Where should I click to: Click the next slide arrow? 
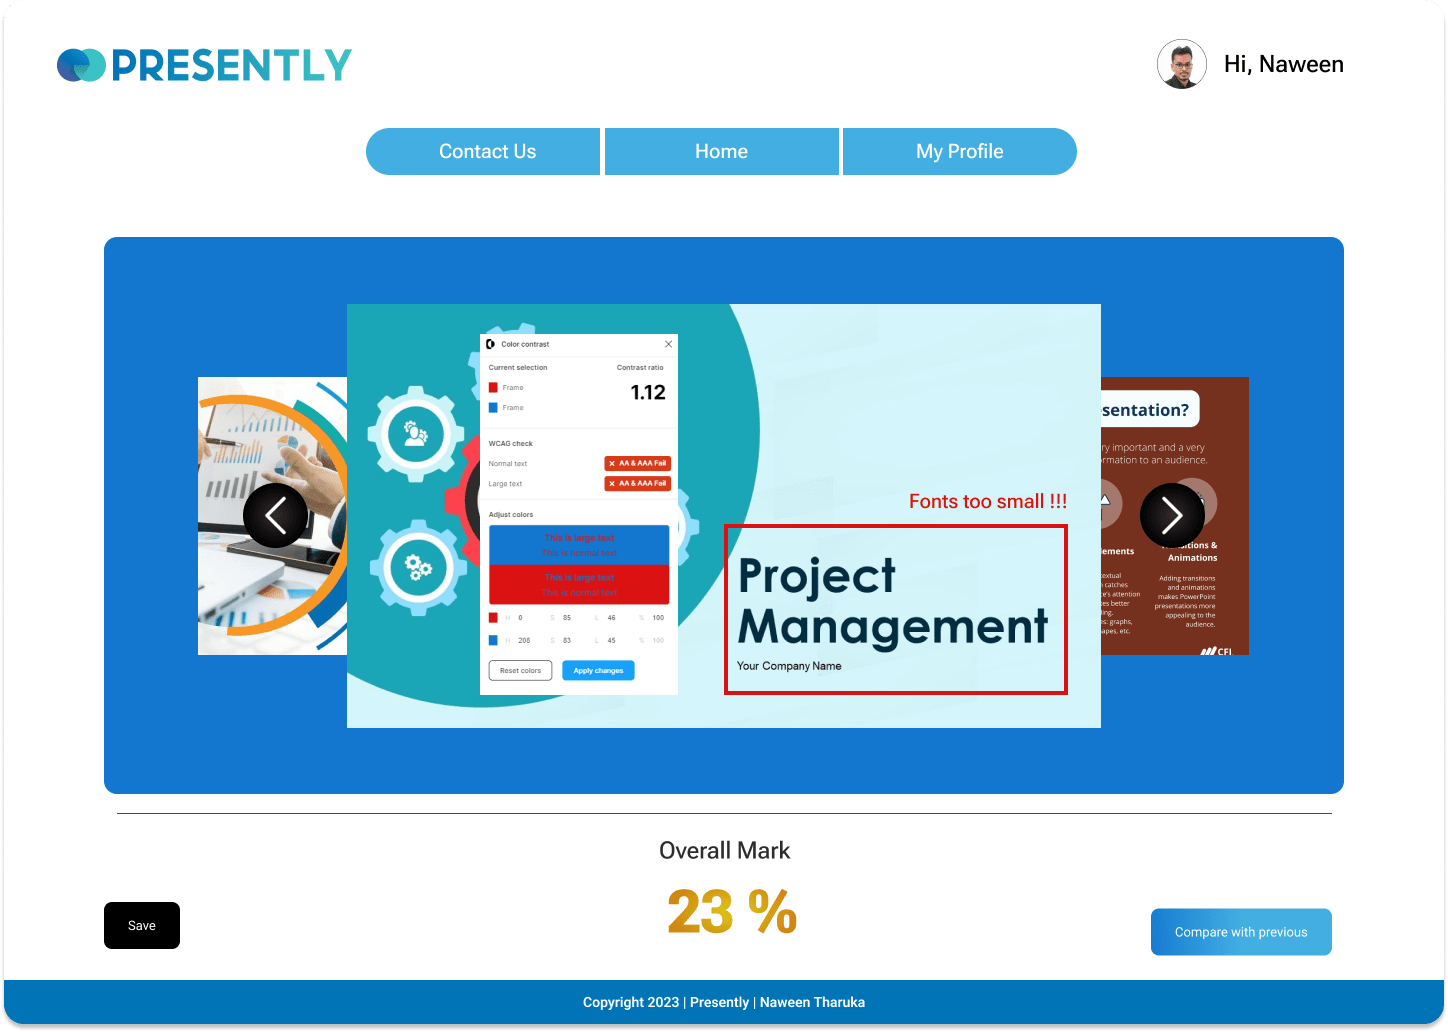click(x=1172, y=515)
